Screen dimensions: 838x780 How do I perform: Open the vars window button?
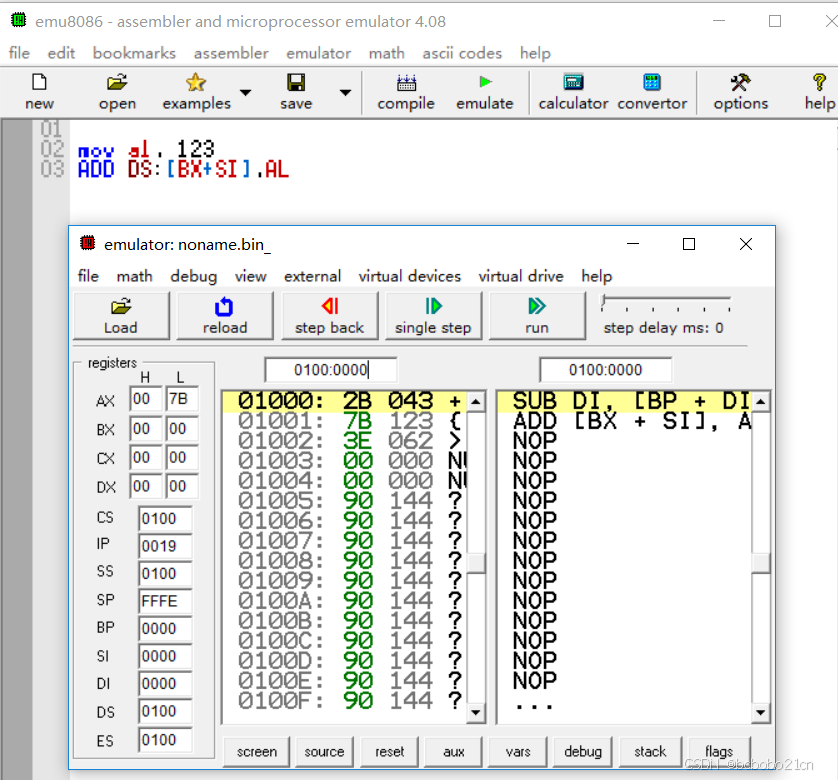[518, 752]
